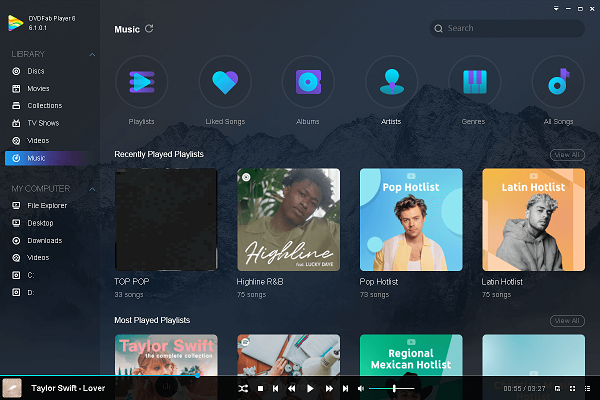Open the Genres piano icon

click(x=474, y=82)
